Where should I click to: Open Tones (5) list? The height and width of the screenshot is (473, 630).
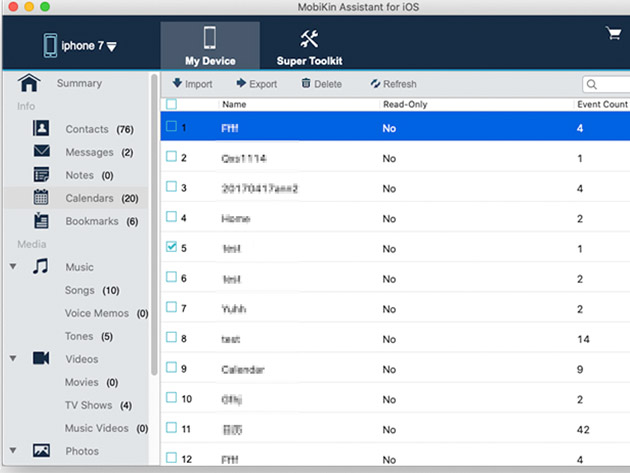[x=89, y=336]
